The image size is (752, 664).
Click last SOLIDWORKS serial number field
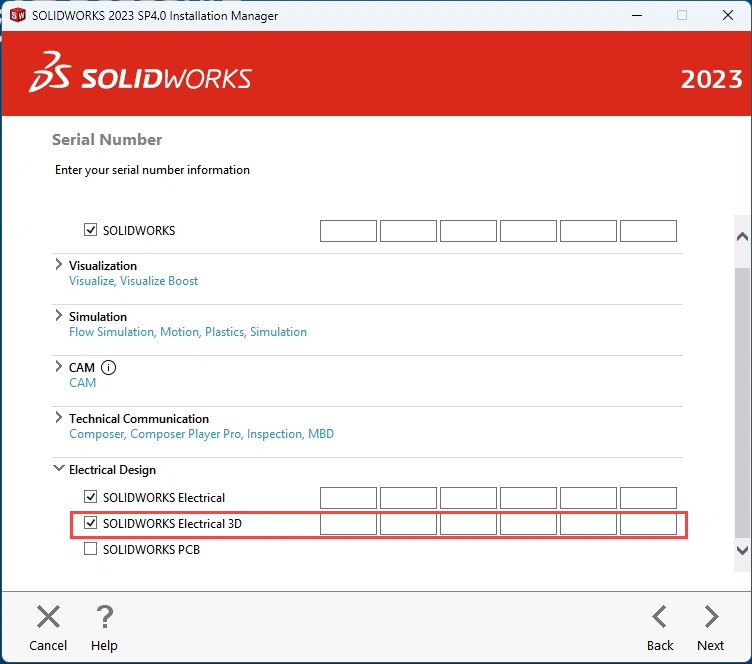click(648, 231)
